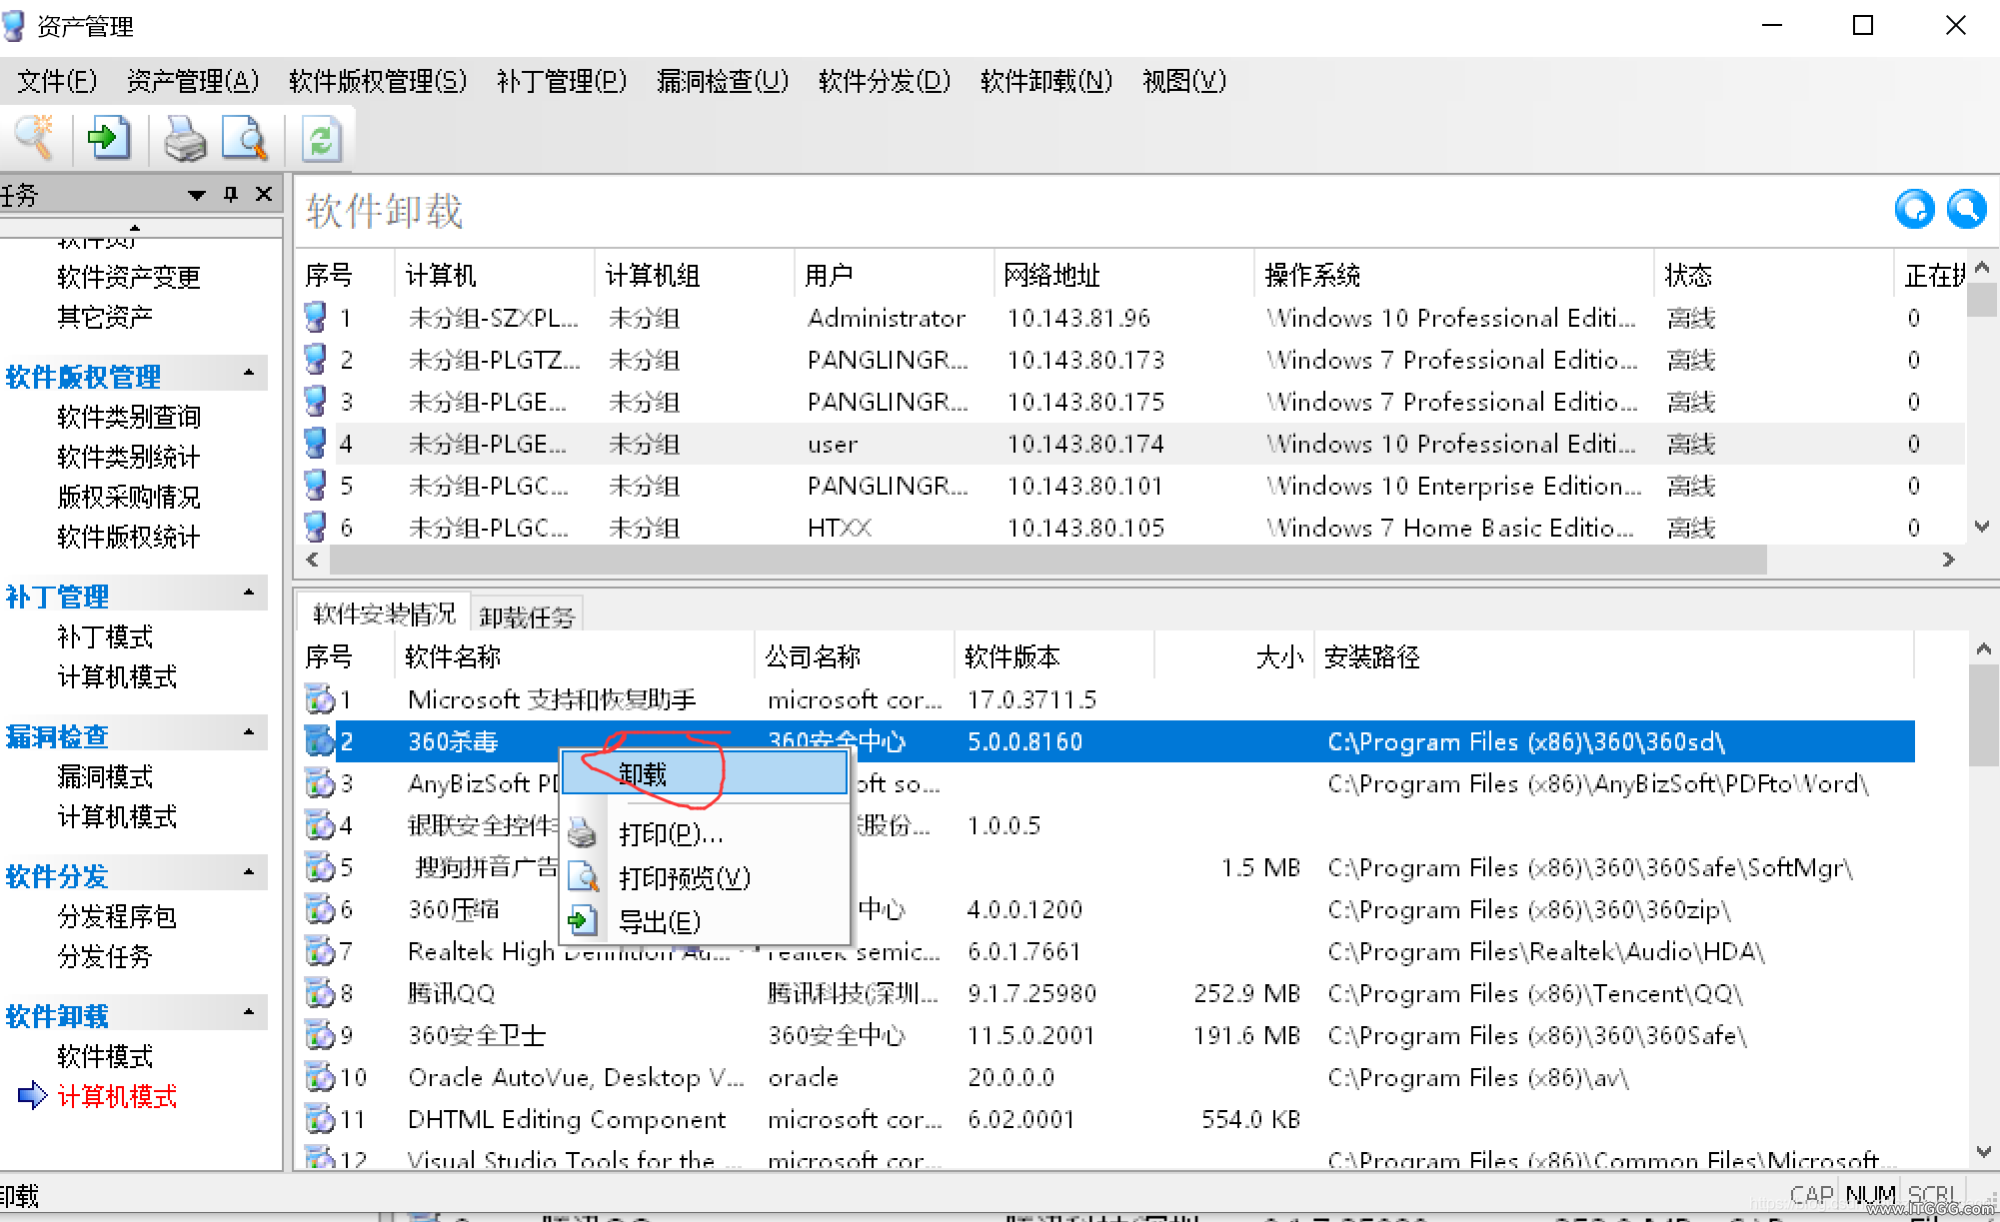
Task: Select 软件类别查询 in sidebar
Action: pyautogui.click(x=129, y=417)
